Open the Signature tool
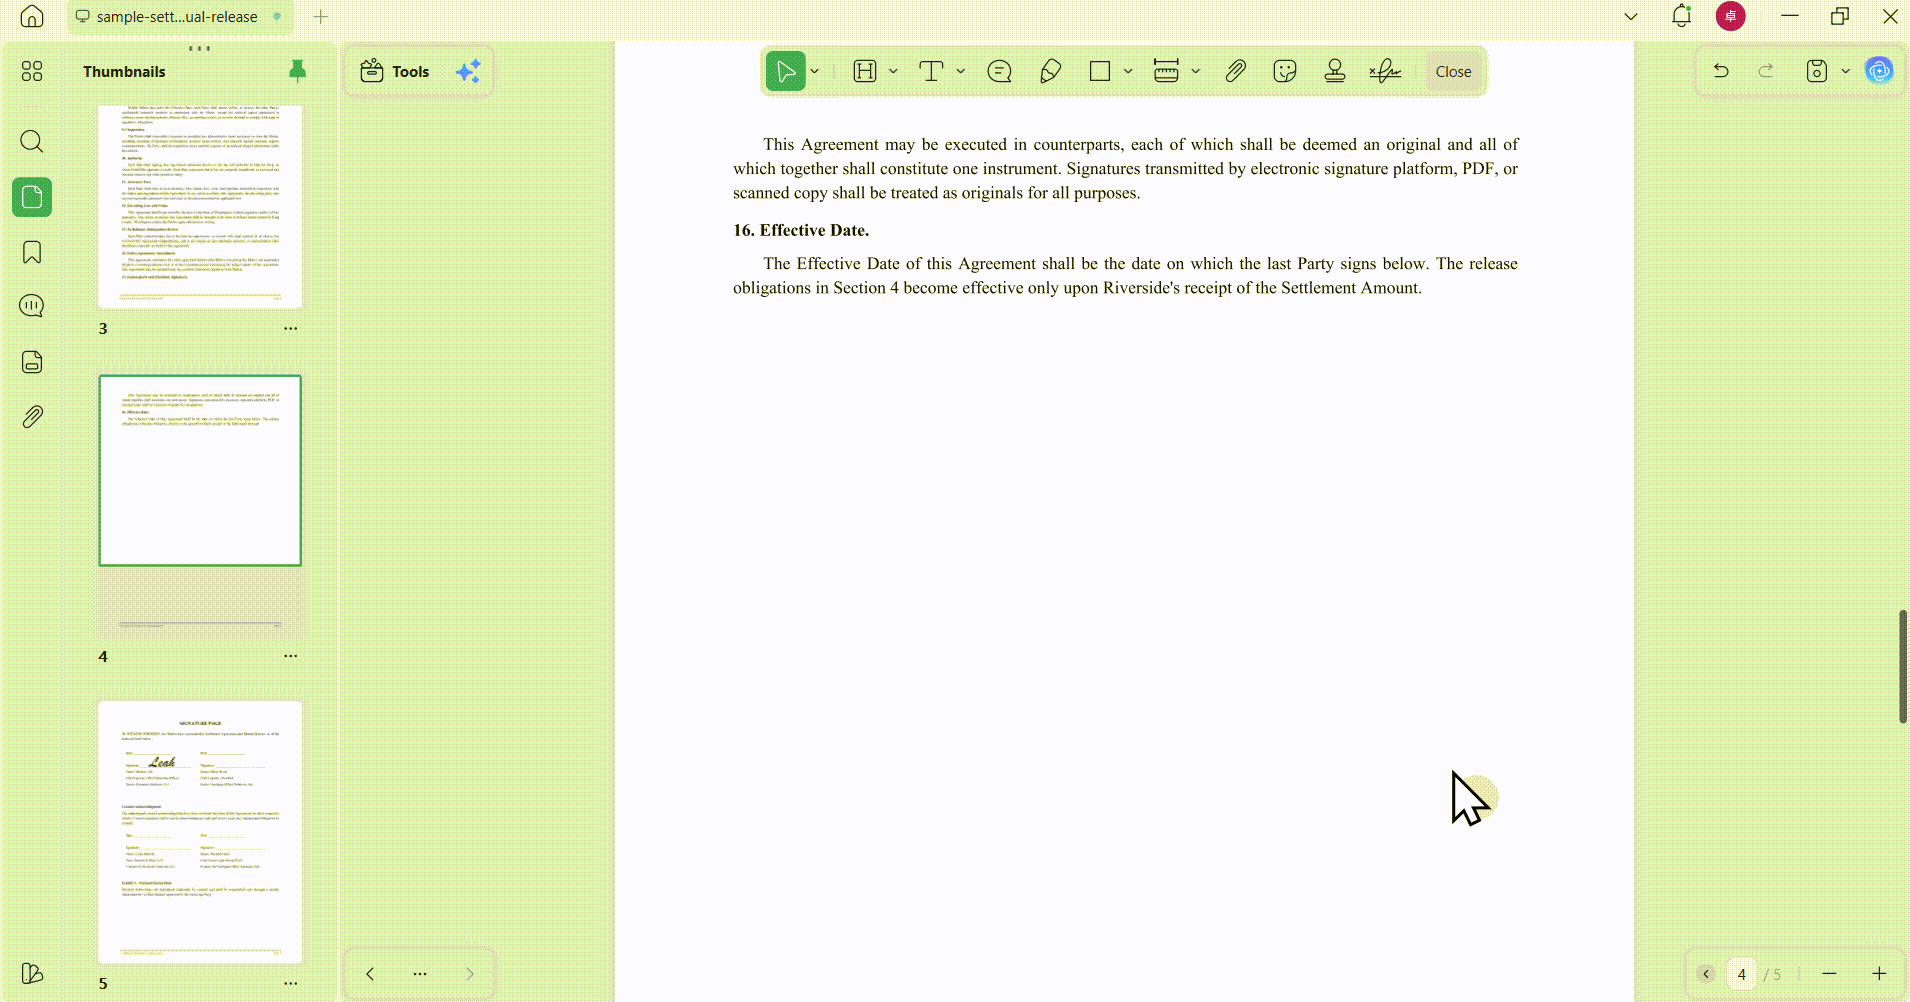 click(x=1385, y=71)
